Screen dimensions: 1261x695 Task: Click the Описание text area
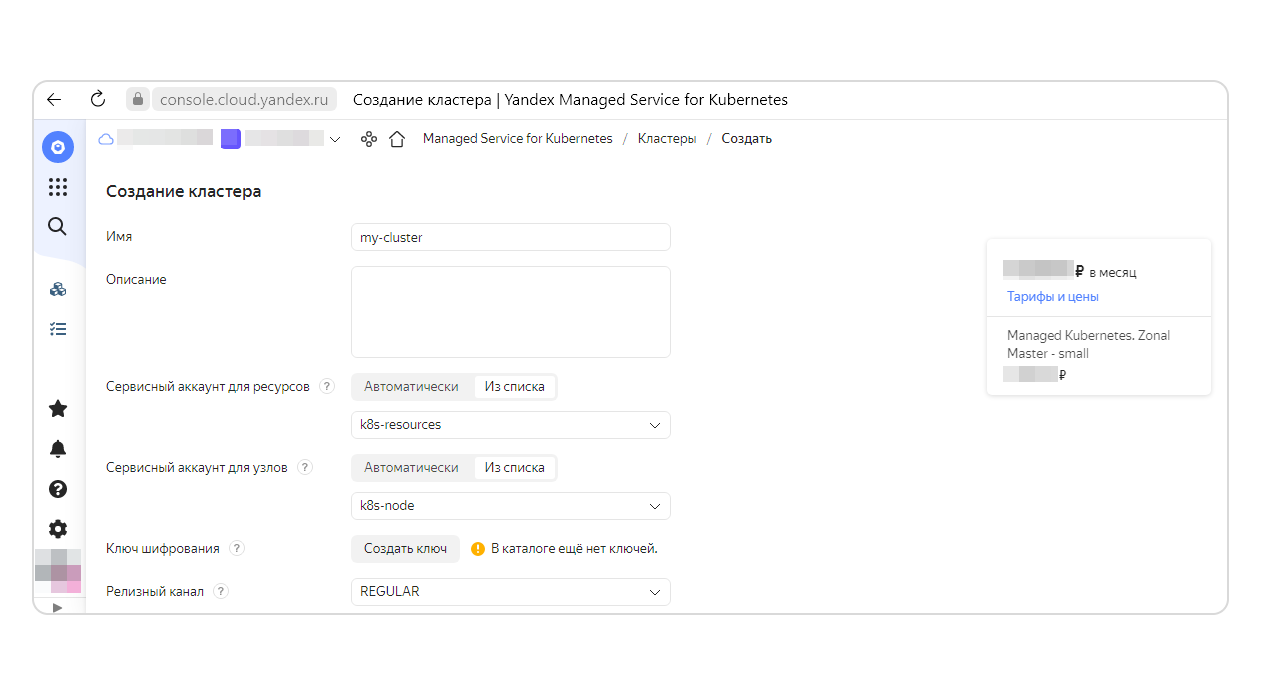[511, 312]
